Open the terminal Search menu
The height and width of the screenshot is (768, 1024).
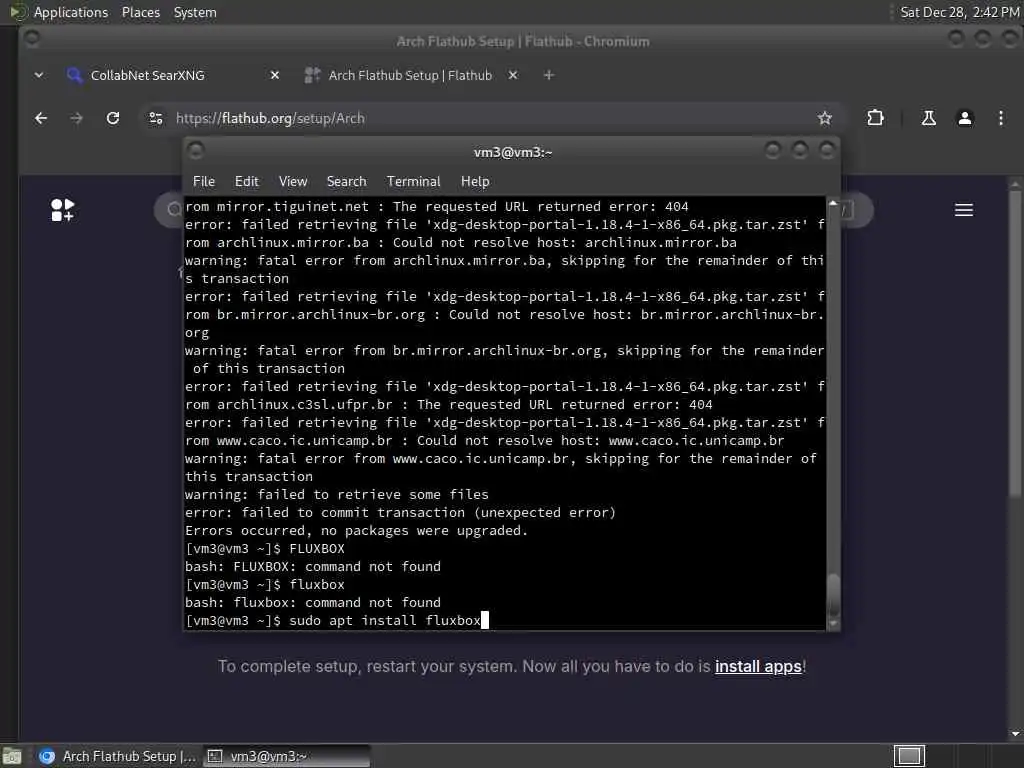coord(347,182)
